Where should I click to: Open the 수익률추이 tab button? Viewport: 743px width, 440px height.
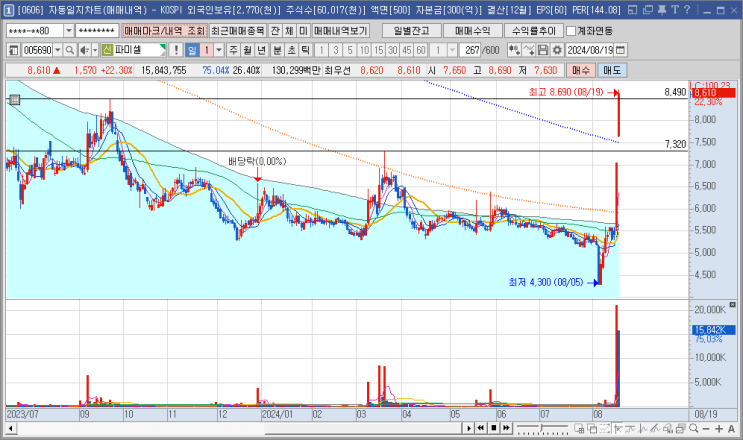point(534,31)
